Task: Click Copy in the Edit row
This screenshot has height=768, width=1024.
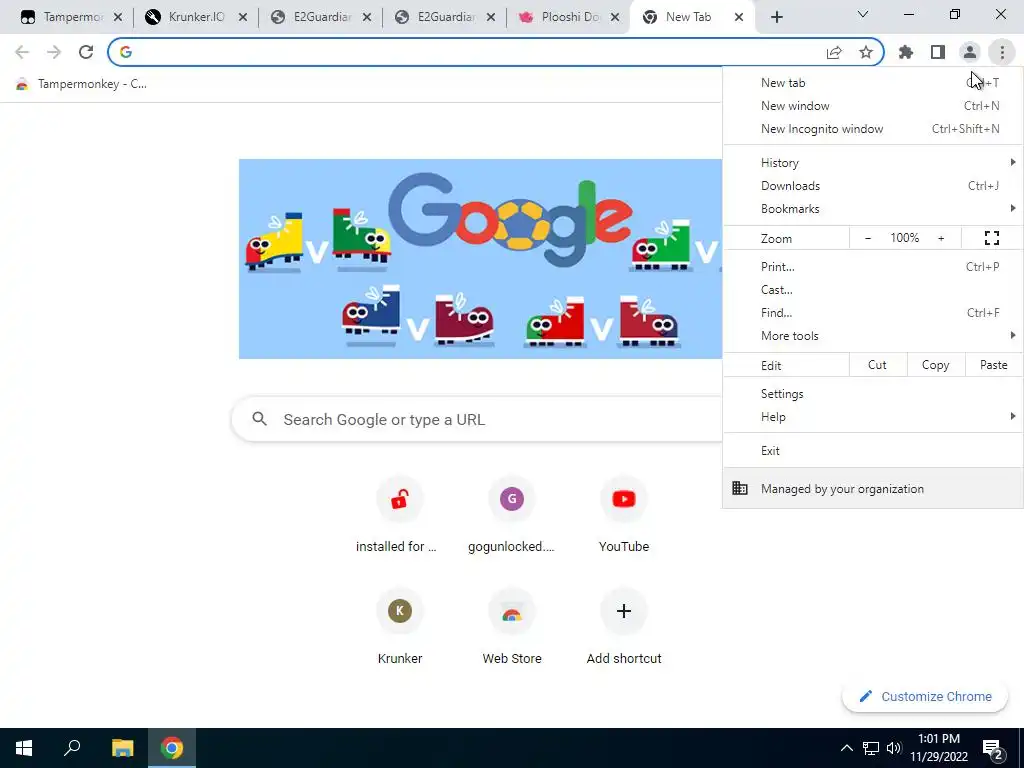Action: 935,365
